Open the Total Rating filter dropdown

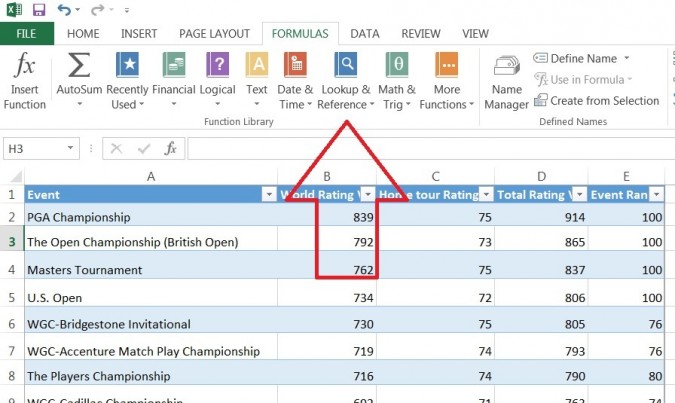[x=579, y=195]
